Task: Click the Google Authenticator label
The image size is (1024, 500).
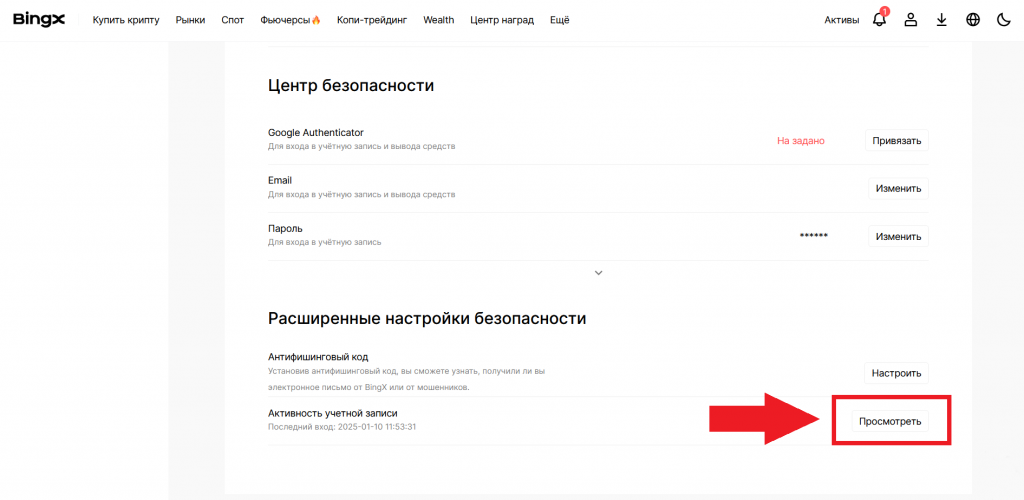Action: click(x=316, y=133)
